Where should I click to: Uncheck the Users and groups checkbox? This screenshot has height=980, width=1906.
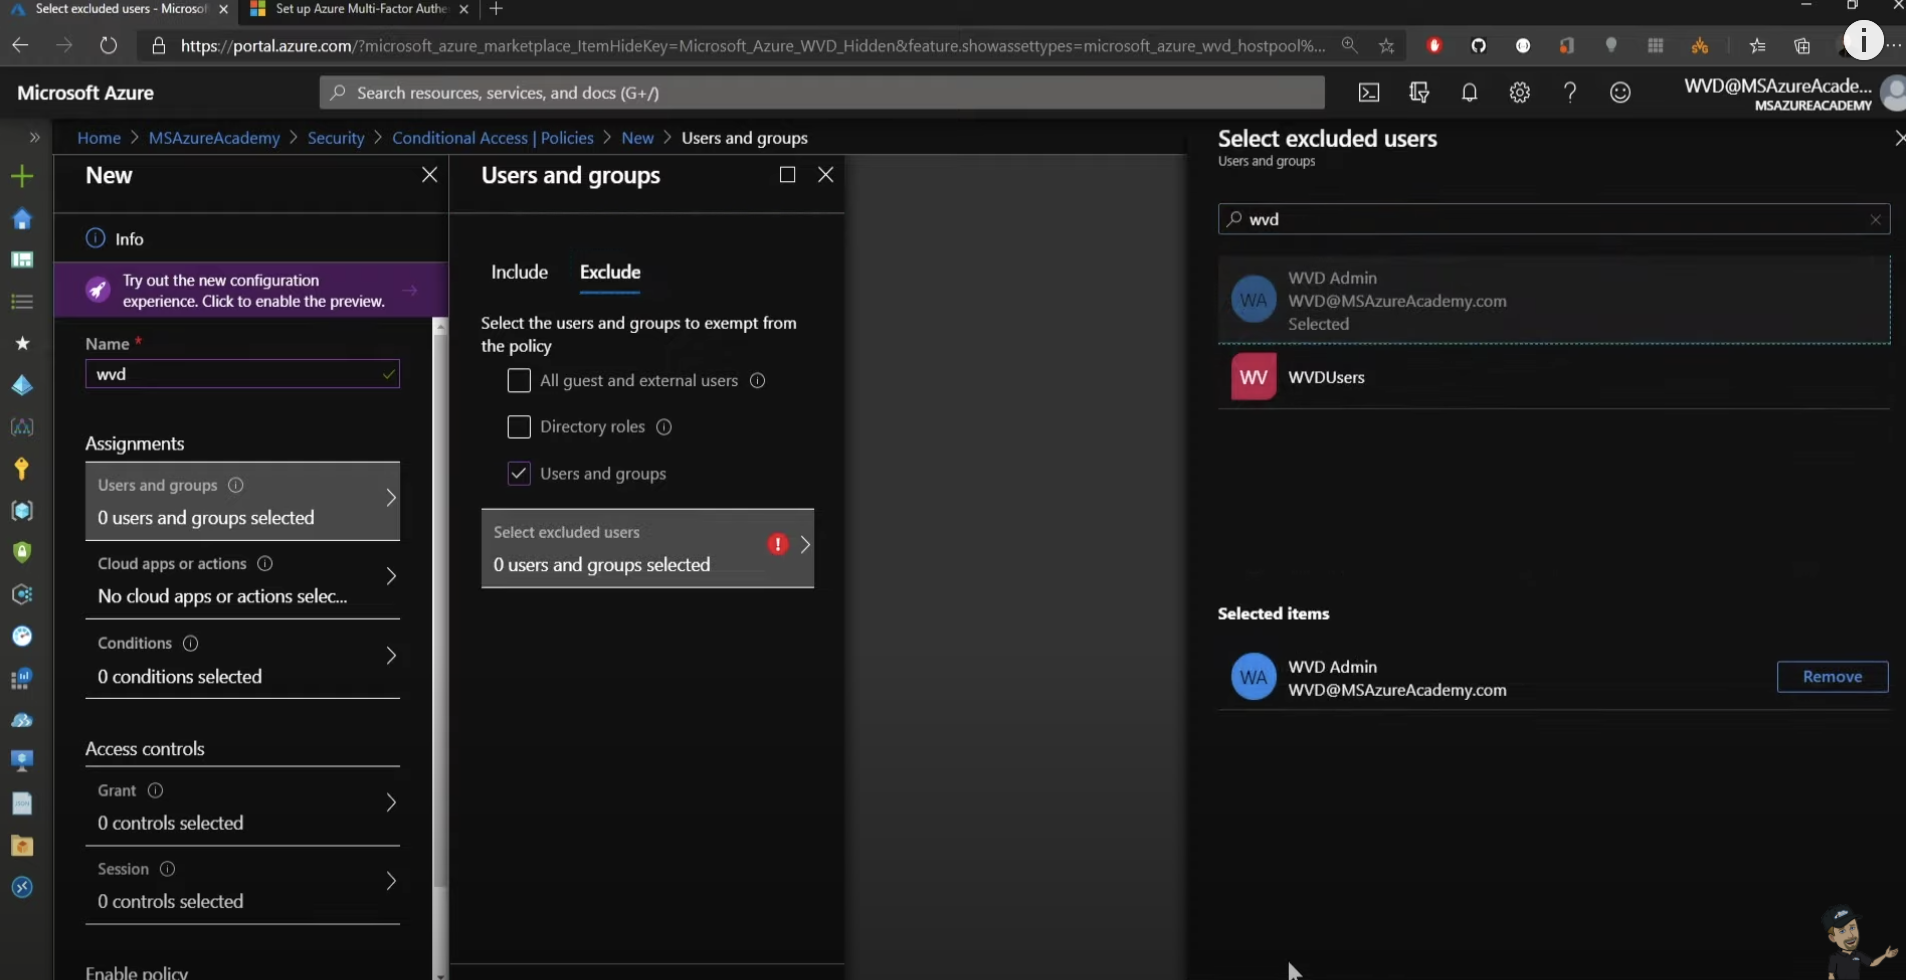point(518,474)
